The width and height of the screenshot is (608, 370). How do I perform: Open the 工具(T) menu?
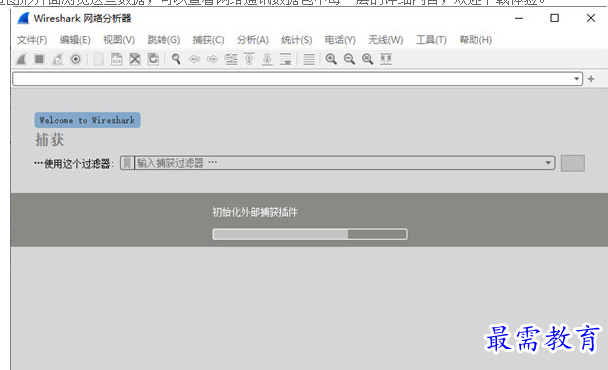431,40
